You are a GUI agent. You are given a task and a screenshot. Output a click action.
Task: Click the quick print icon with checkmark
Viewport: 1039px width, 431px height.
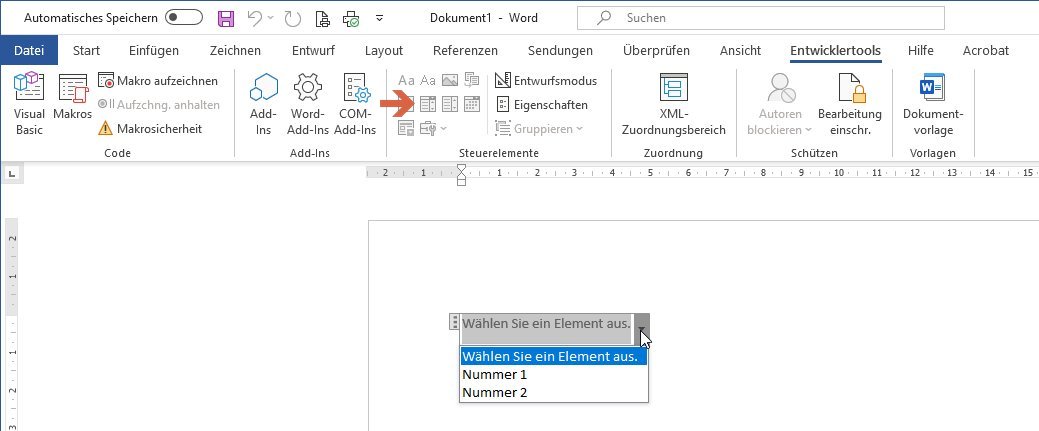(x=351, y=19)
